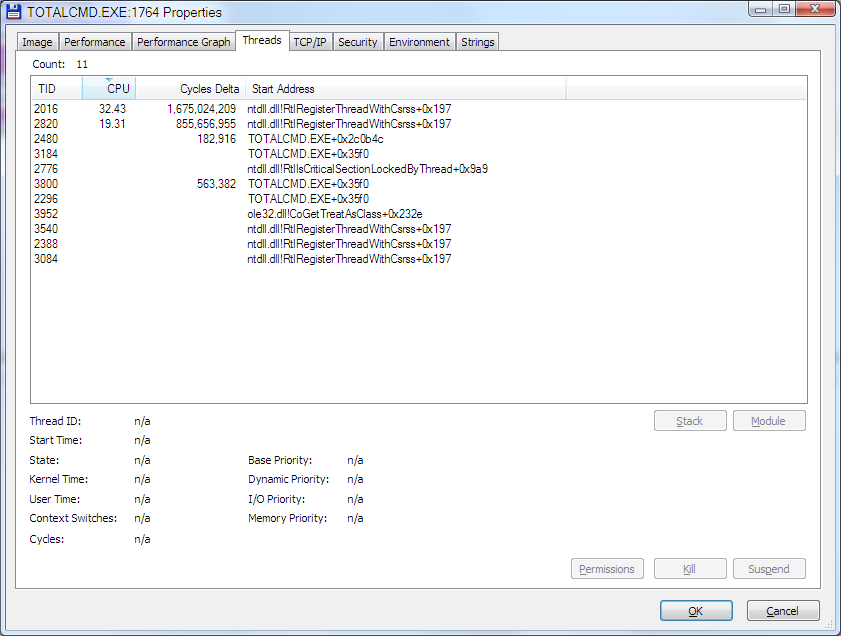The height and width of the screenshot is (636, 841).
Task: Click cycles delta value 855,656,955
Action: 206,124
